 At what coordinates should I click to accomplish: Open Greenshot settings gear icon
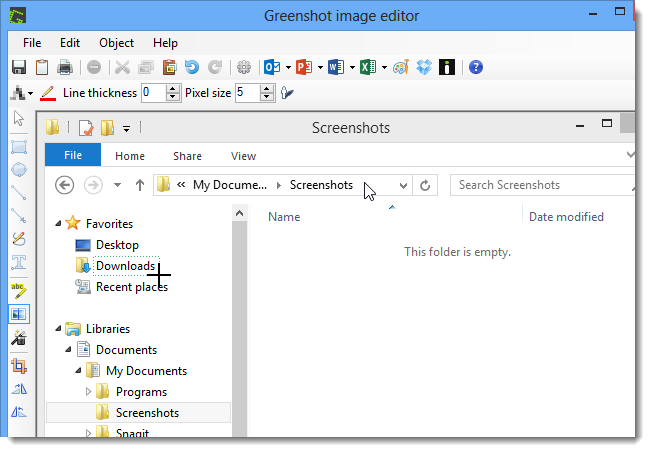click(x=243, y=67)
